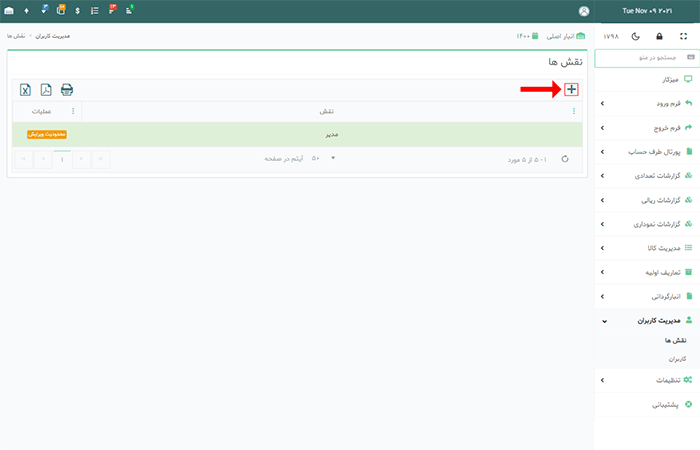Select page 1 in pager
The height and width of the screenshot is (450, 700).
(x=62, y=159)
